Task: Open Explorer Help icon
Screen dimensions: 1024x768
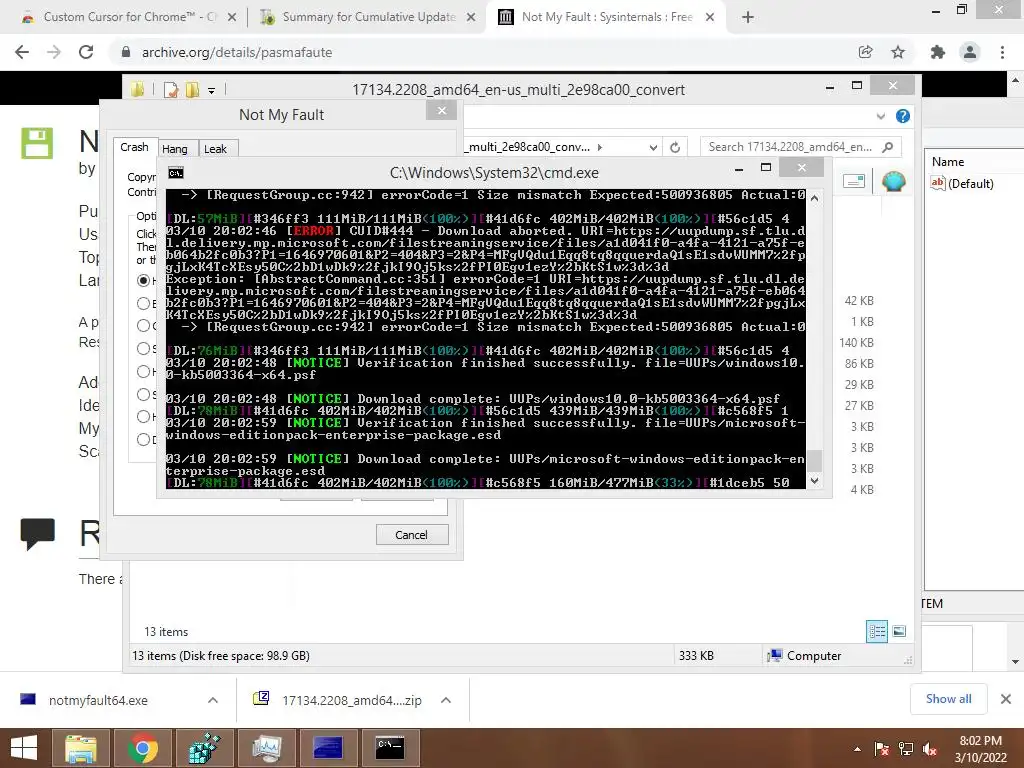Action: pyautogui.click(x=903, y=116)
